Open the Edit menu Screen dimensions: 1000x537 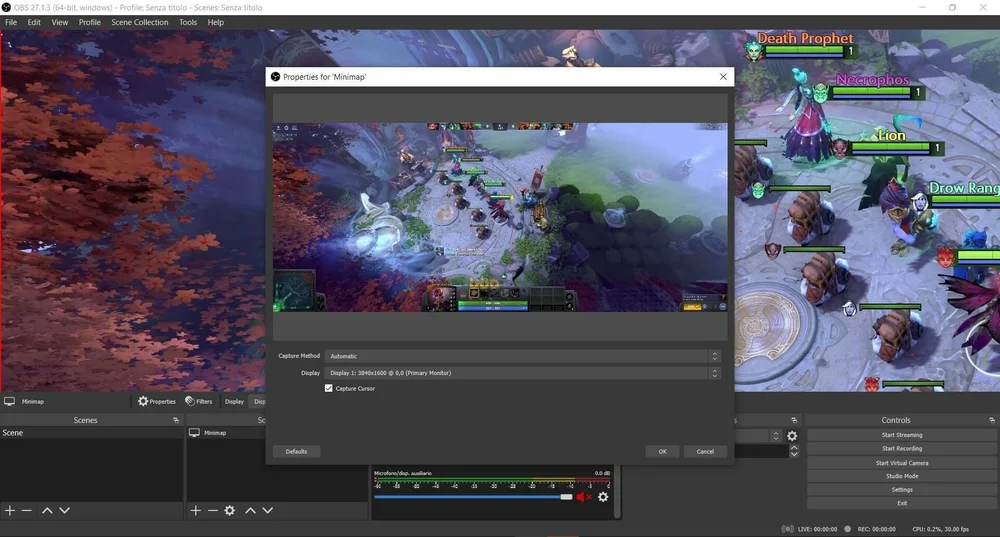pos(34,22)
